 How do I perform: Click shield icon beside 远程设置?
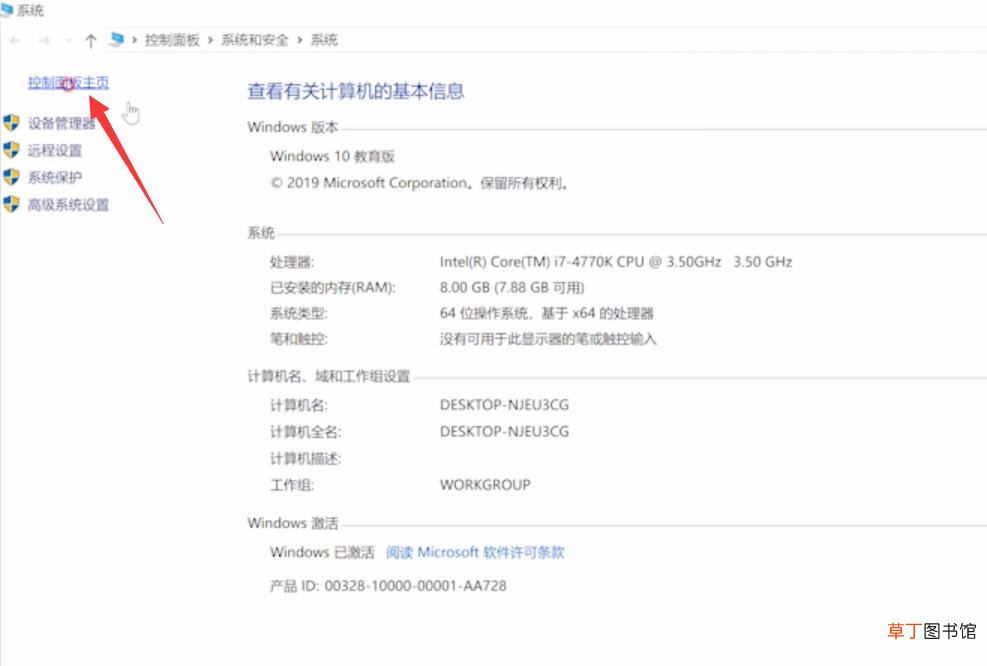click(x=11, y=150)
